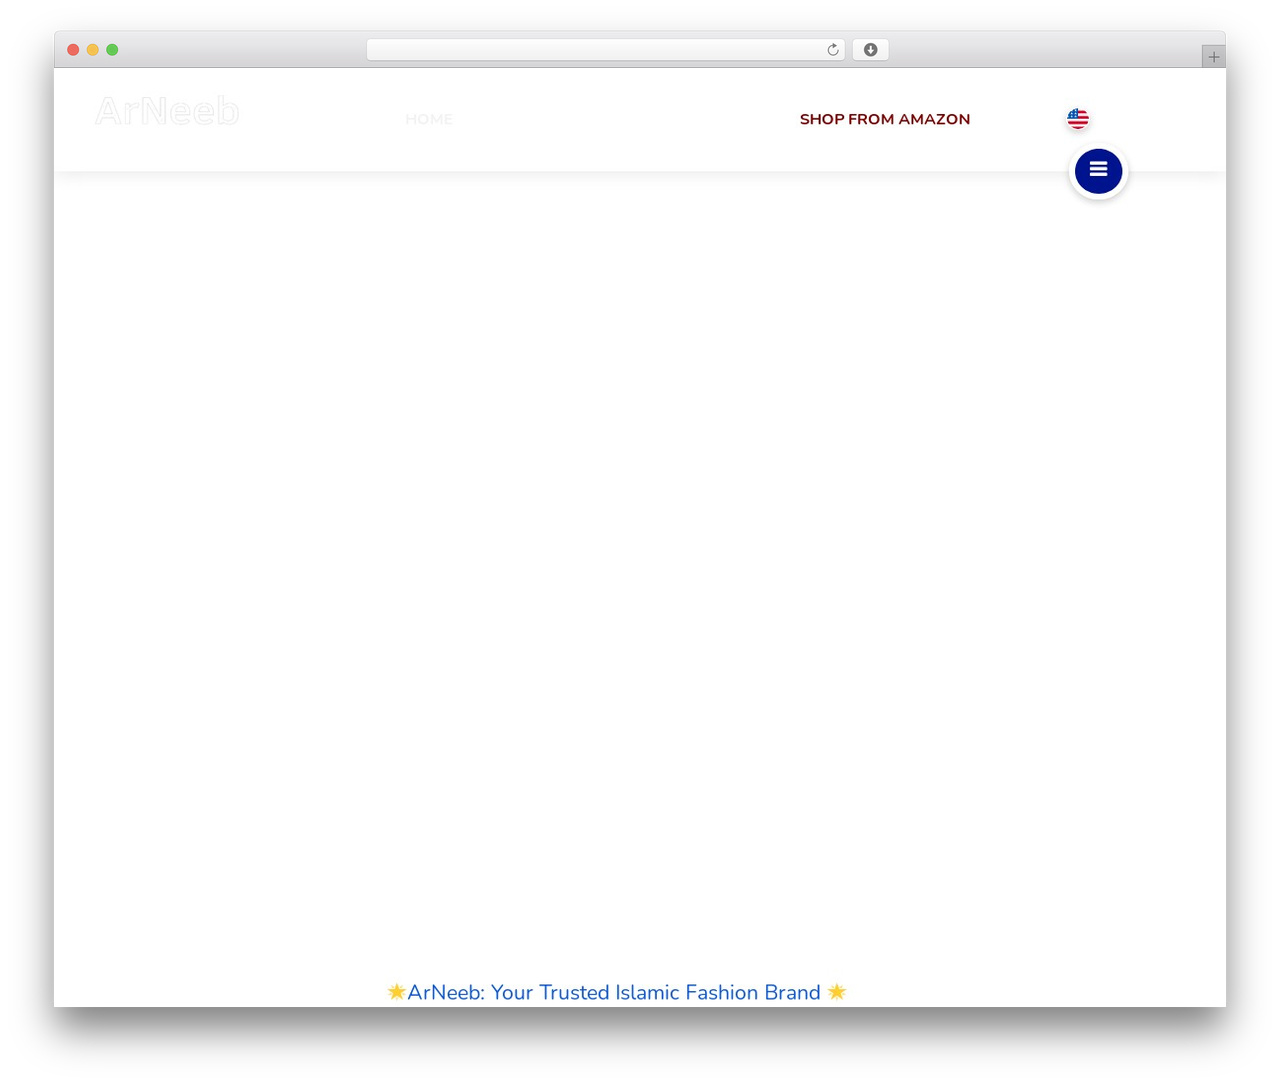Screen dimensions: 1280x1084
Task: Add a new browser tab with plus
Action: [1213, 57]
